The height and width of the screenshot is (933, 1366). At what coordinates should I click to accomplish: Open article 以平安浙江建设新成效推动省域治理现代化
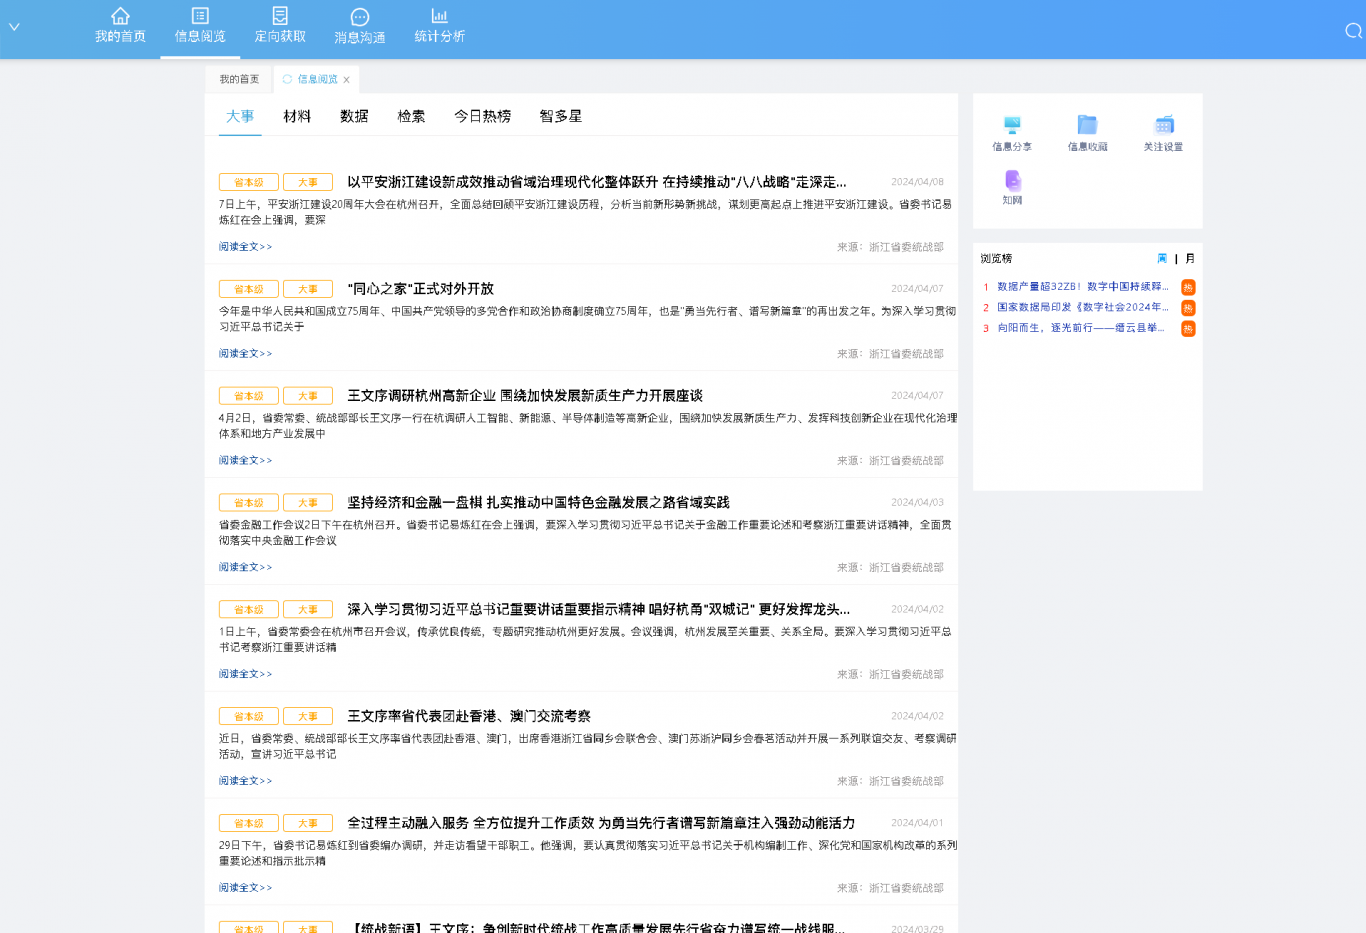[596, 182]
